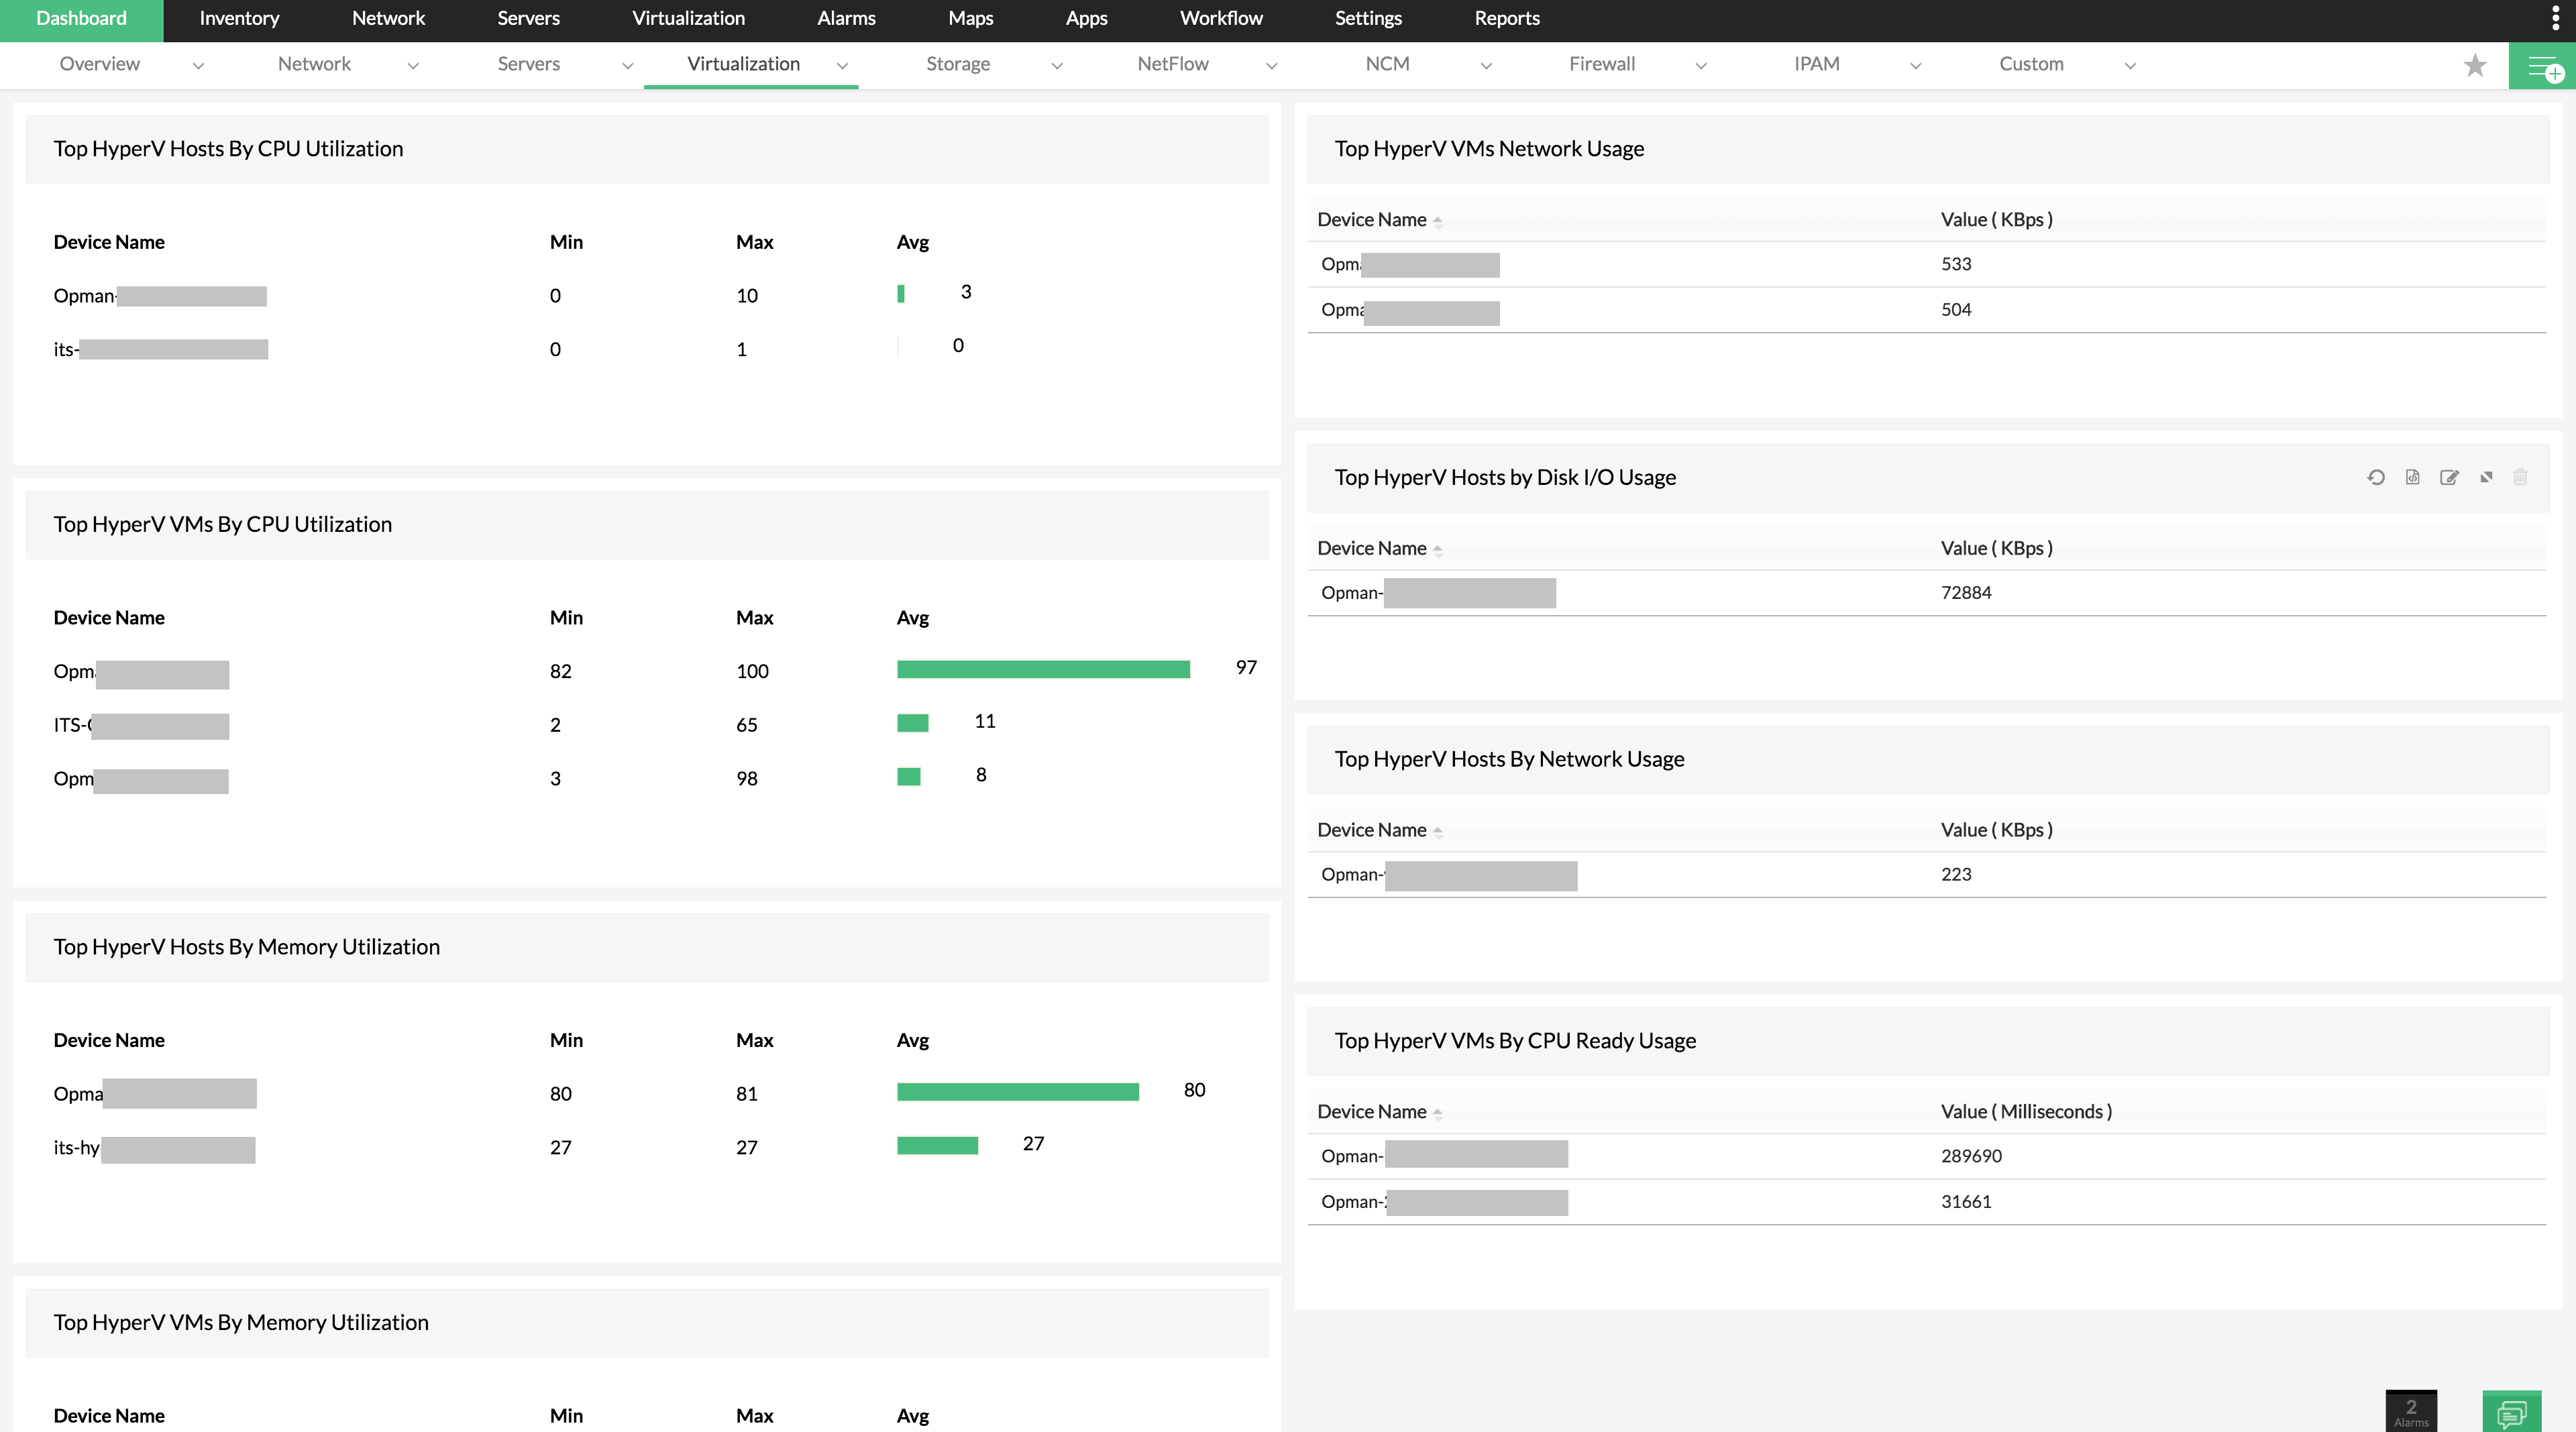Click the 2 Alarms counter button
This screenshot has width=2576, height=1432.
click(x=2411, y=1411)
